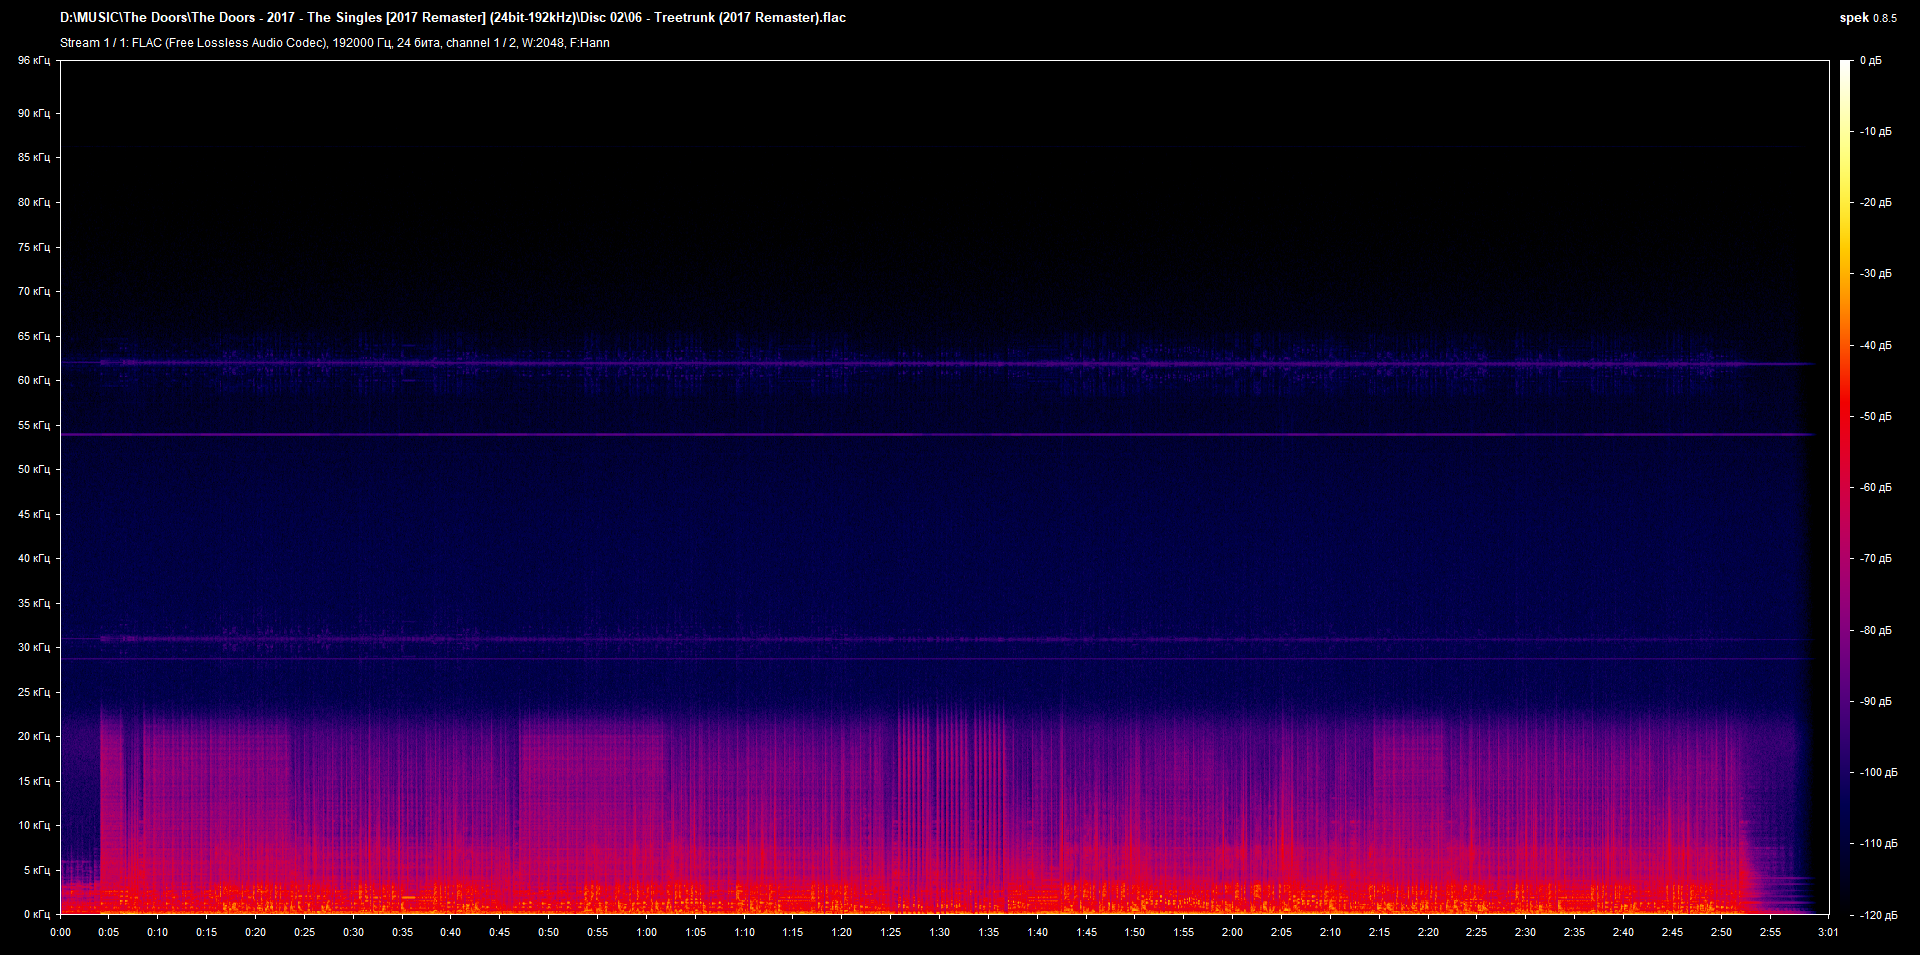Click the FLAC file path title text
1920x955 pixels.
coord(453,17)
